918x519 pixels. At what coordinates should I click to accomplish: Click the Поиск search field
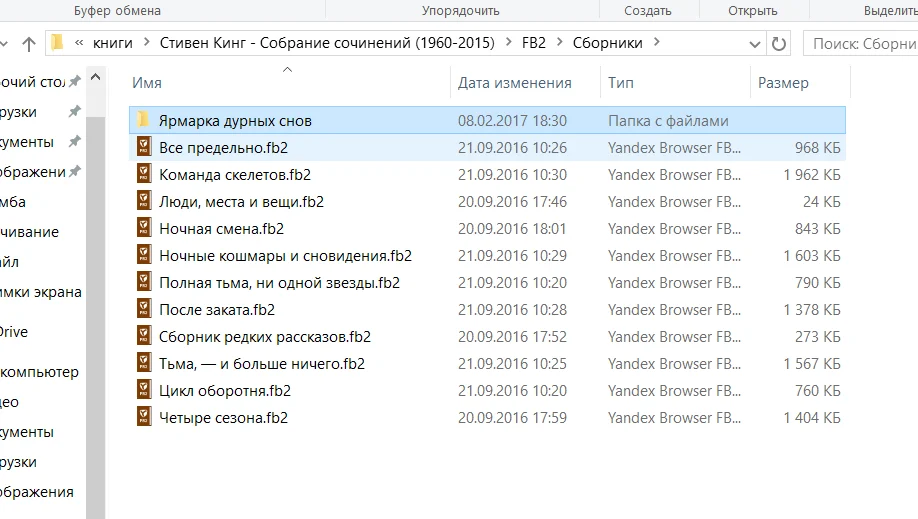pos(861,44)
